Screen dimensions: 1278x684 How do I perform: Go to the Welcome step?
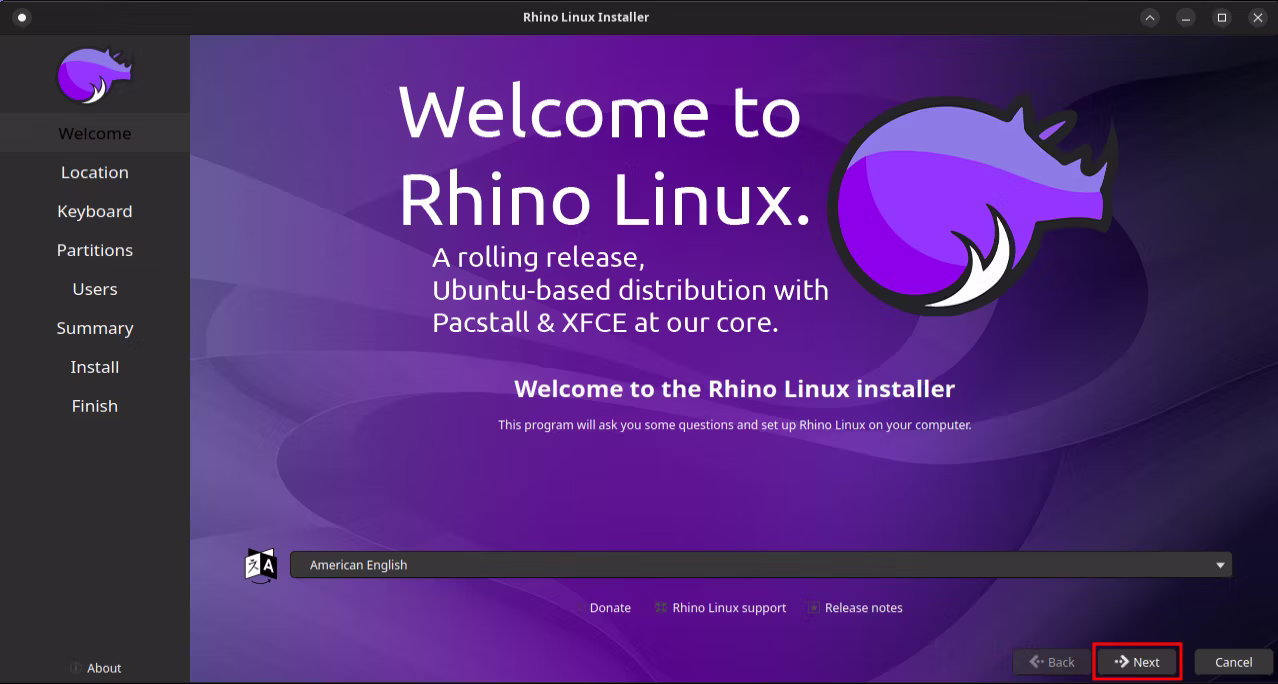click(x=94, y=133)
